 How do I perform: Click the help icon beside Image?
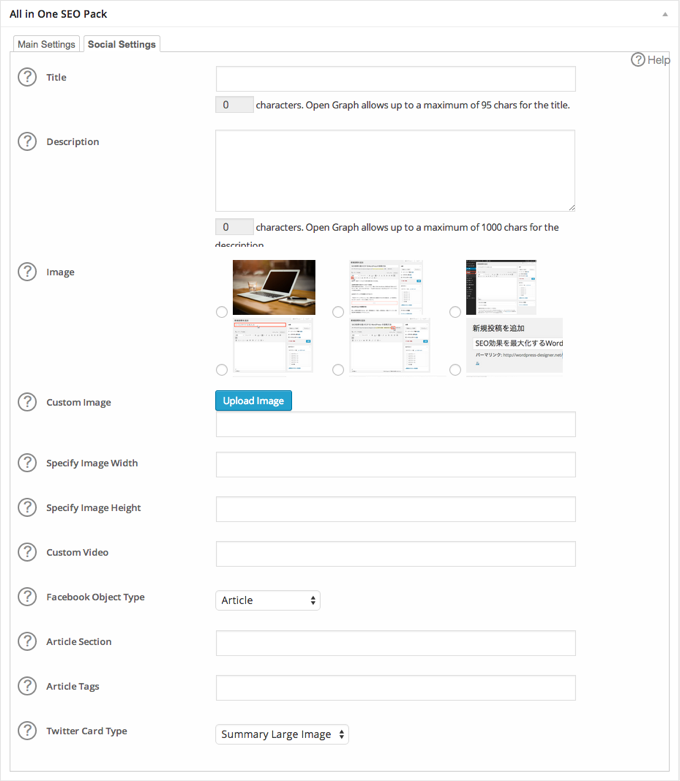pos(27,272)
